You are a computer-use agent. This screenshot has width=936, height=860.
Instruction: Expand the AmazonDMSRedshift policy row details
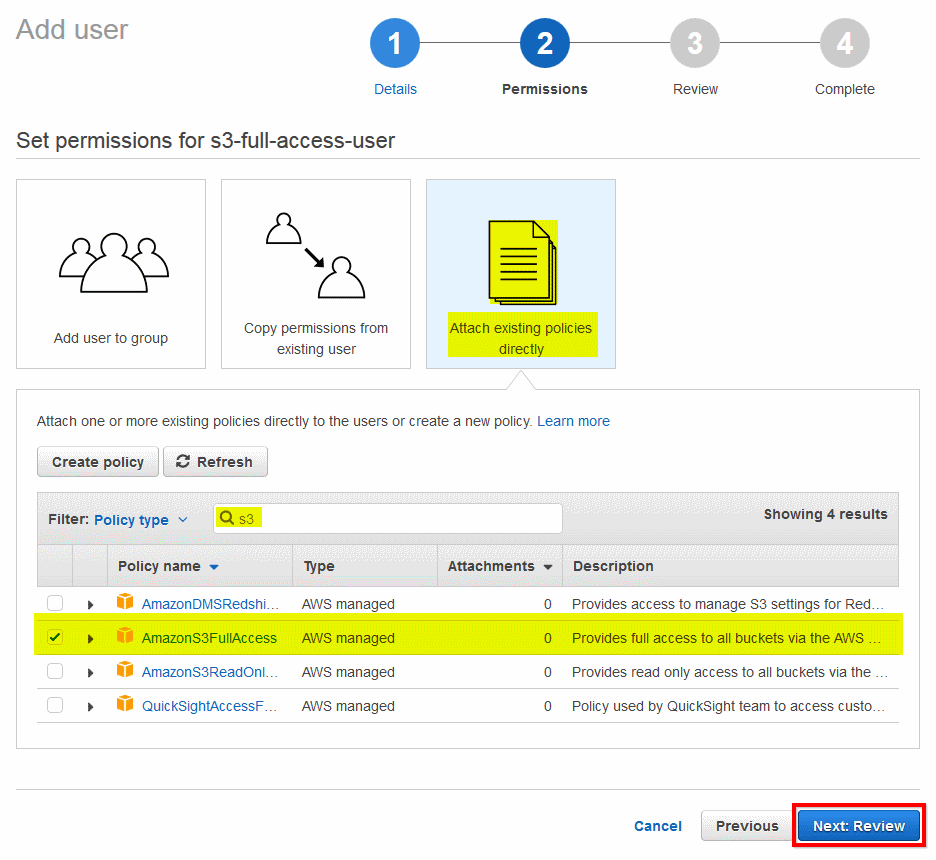click(90, 605)
